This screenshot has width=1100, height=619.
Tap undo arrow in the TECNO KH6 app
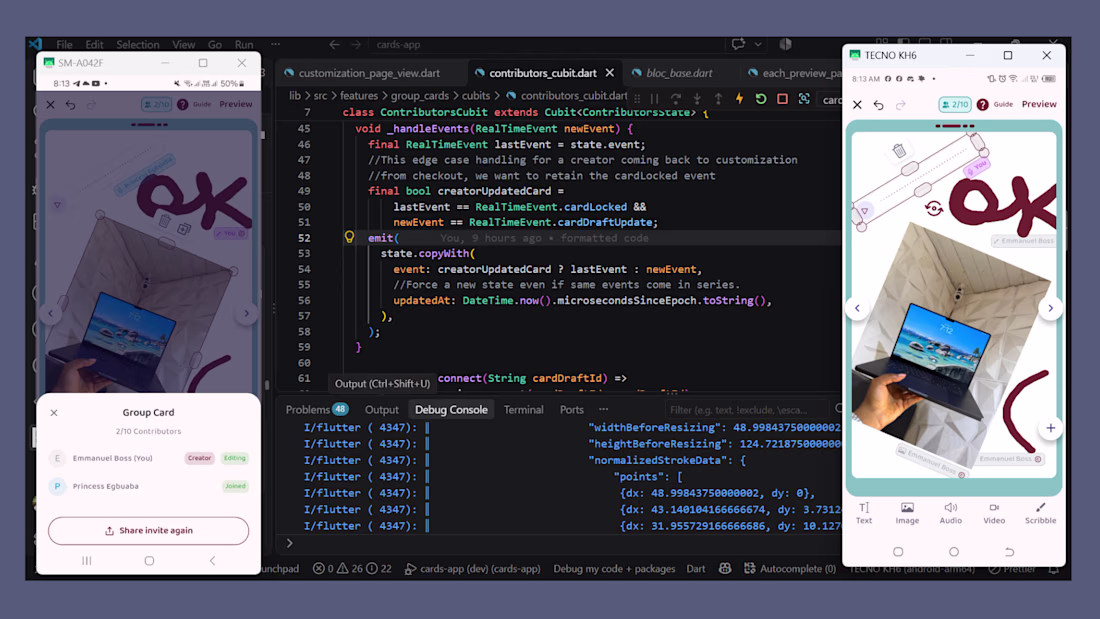878,105
